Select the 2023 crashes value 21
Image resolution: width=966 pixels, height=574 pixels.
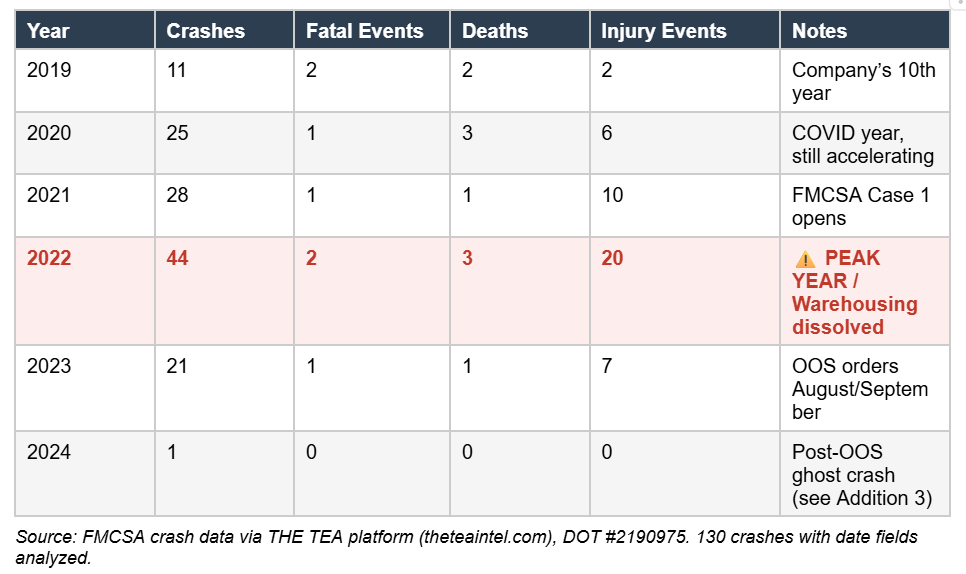tap(178, 366)
